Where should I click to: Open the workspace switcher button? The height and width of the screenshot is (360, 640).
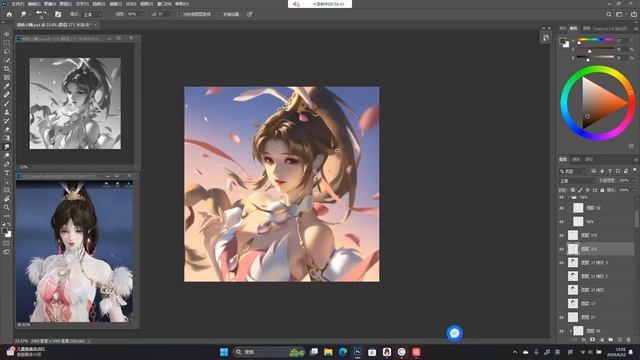[x=620, y=14]
